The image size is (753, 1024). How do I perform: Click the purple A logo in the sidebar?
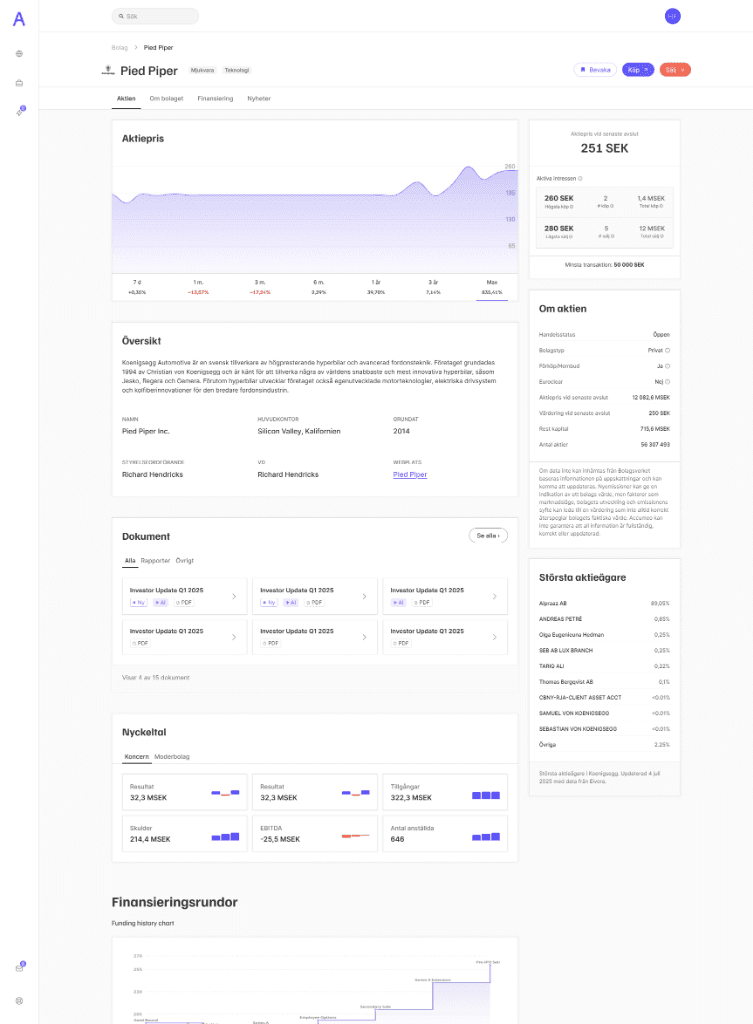tap(19, 19)
